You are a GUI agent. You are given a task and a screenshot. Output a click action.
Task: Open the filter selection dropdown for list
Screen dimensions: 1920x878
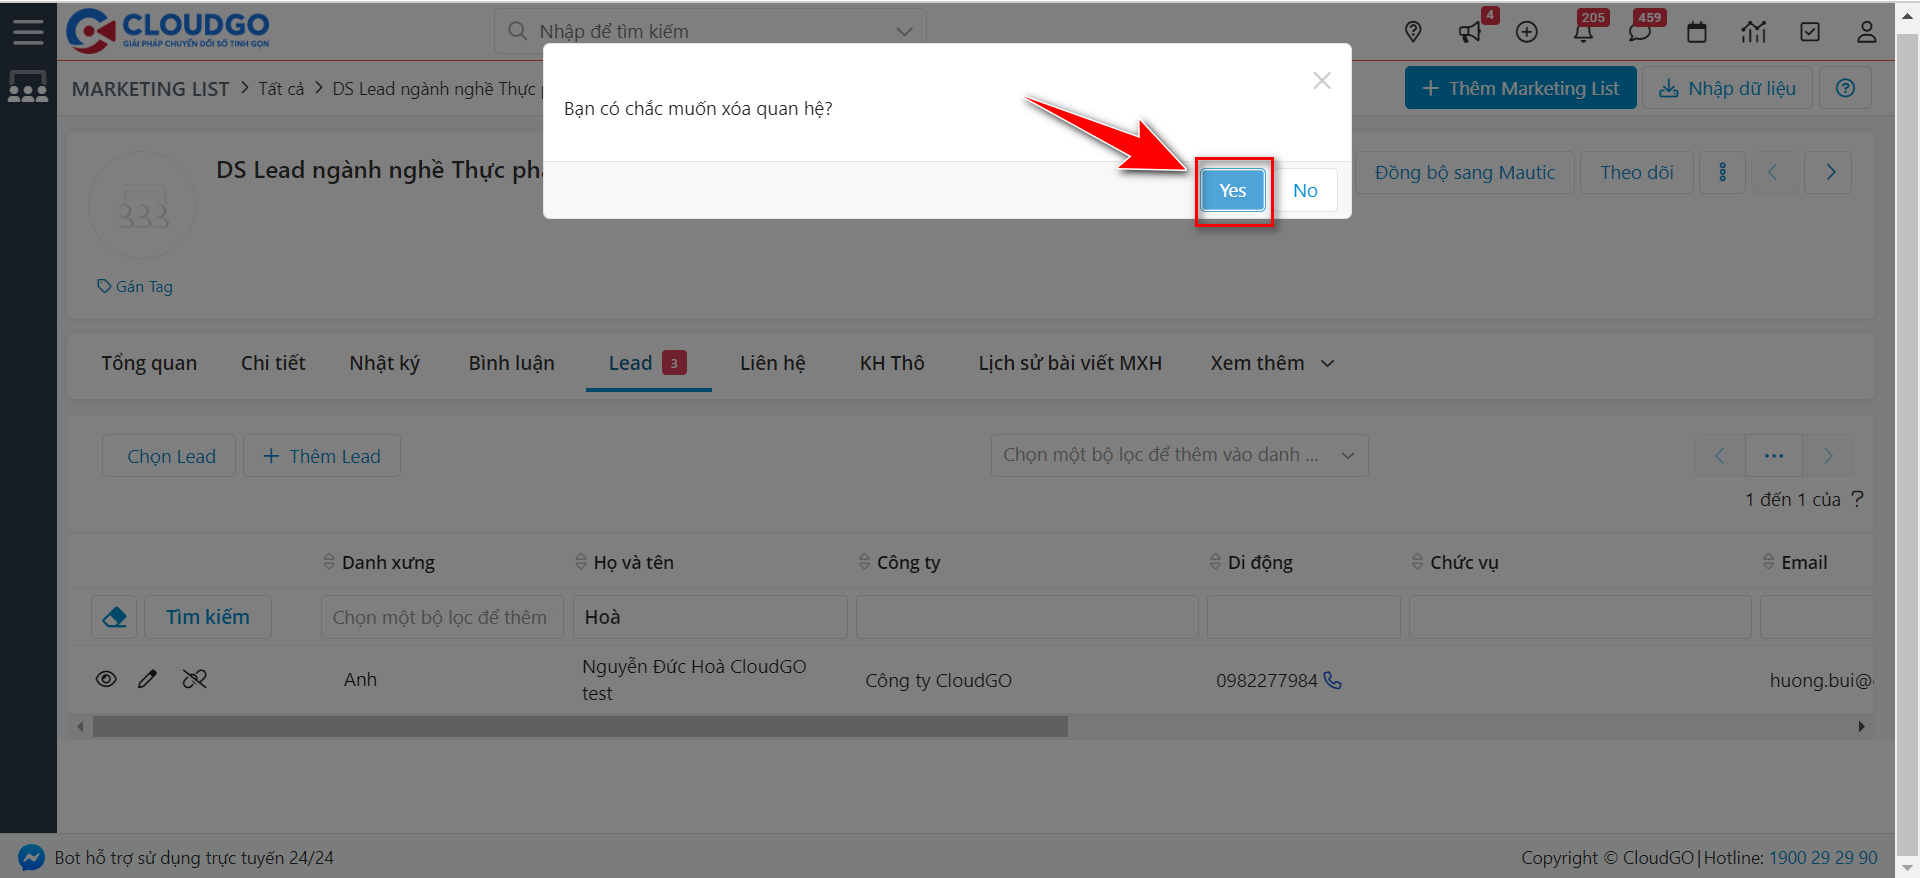point(1178,455)
